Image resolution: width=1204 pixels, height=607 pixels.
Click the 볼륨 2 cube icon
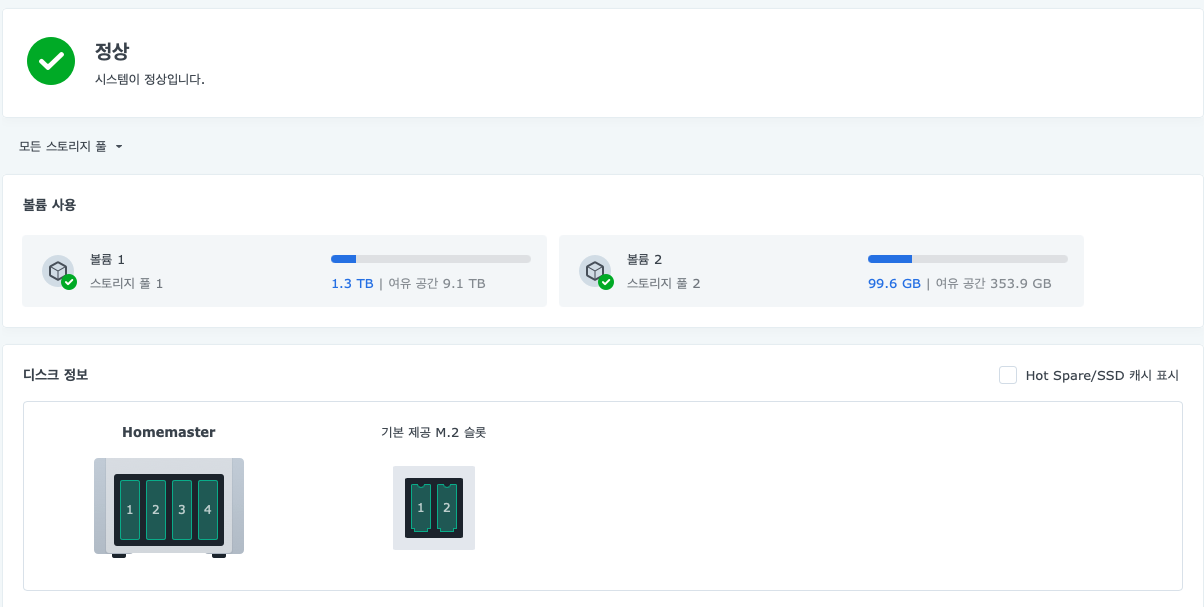point(595,271)
